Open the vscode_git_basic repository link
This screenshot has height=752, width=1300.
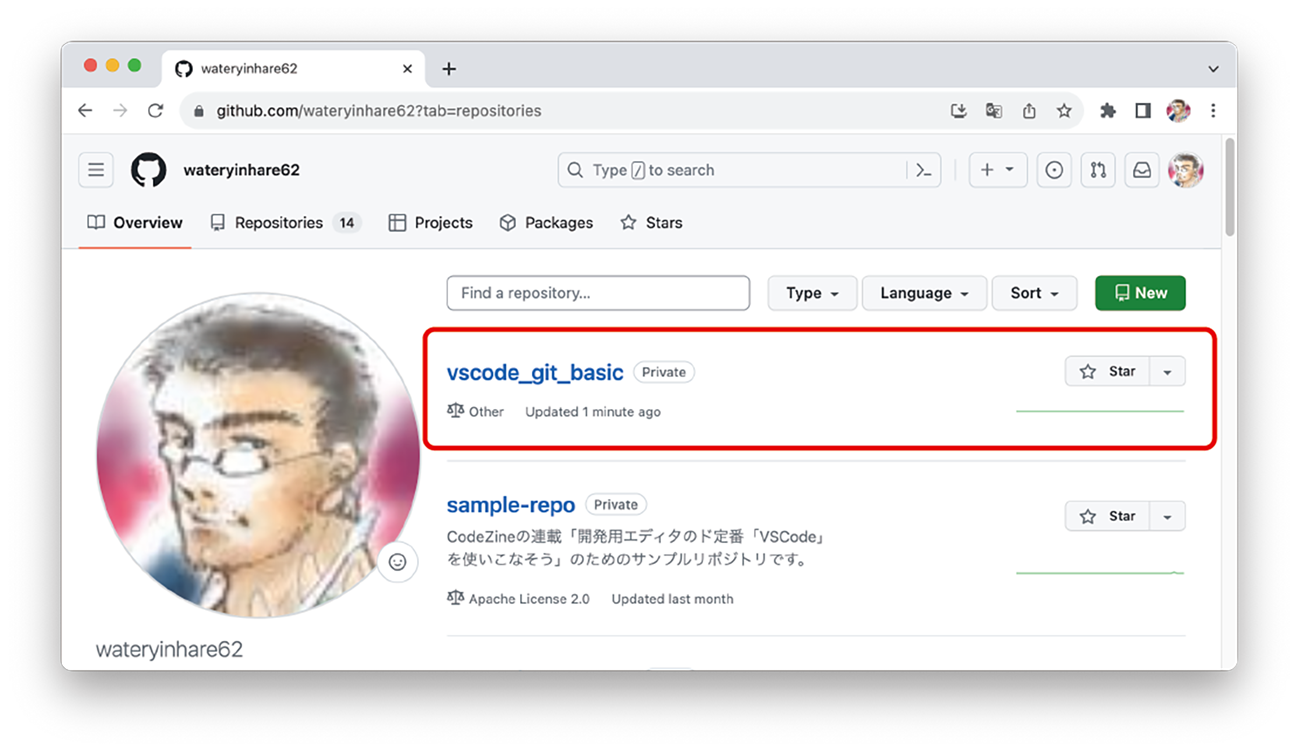coord(535,372)
